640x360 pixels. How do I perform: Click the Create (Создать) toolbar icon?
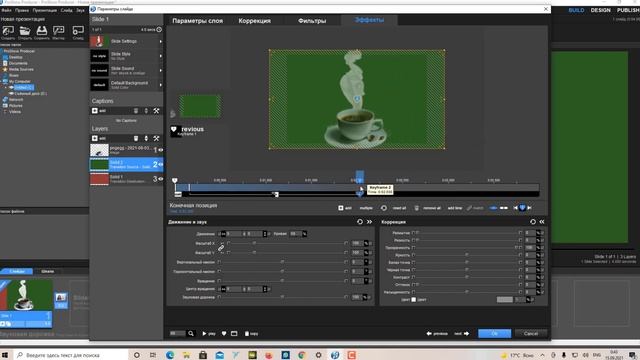click(8, 31)
